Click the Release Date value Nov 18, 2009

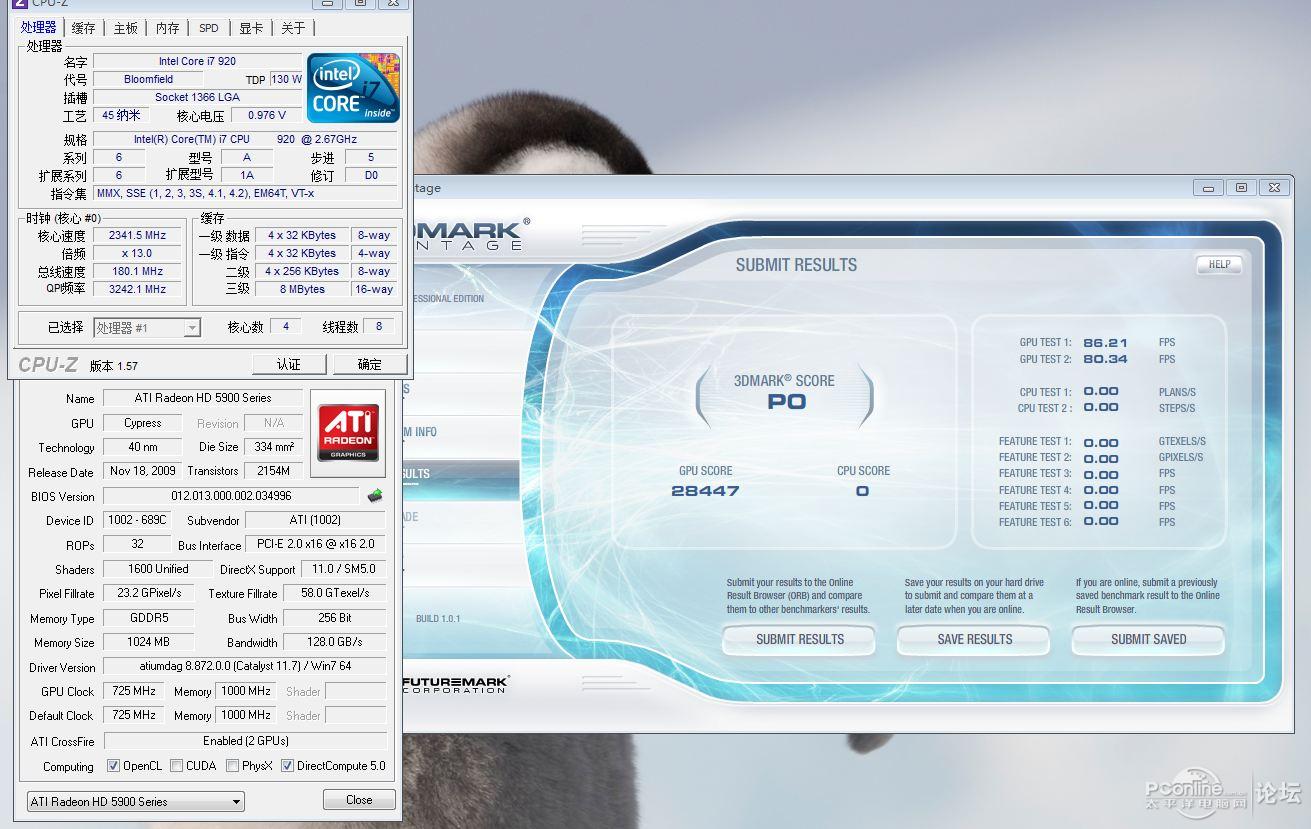(x=142, y=471)
